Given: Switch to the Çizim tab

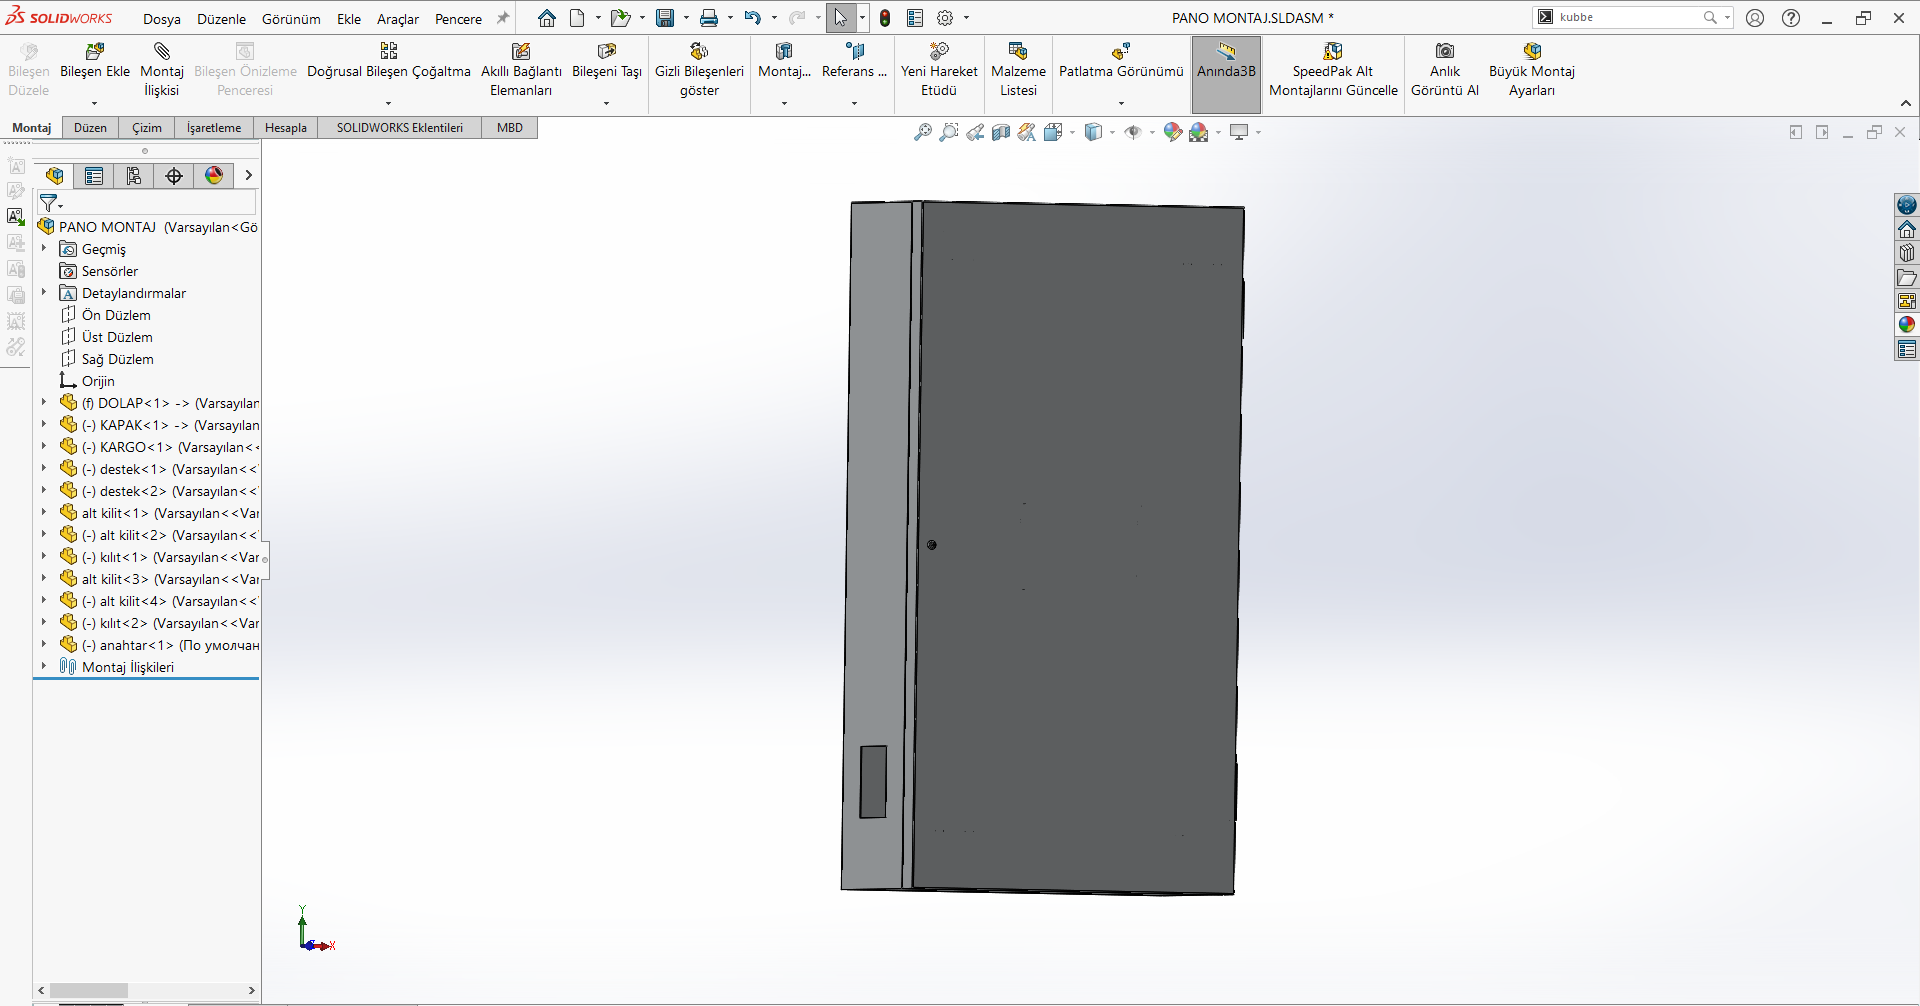Looking at the screenshot, I should [147, 128].
